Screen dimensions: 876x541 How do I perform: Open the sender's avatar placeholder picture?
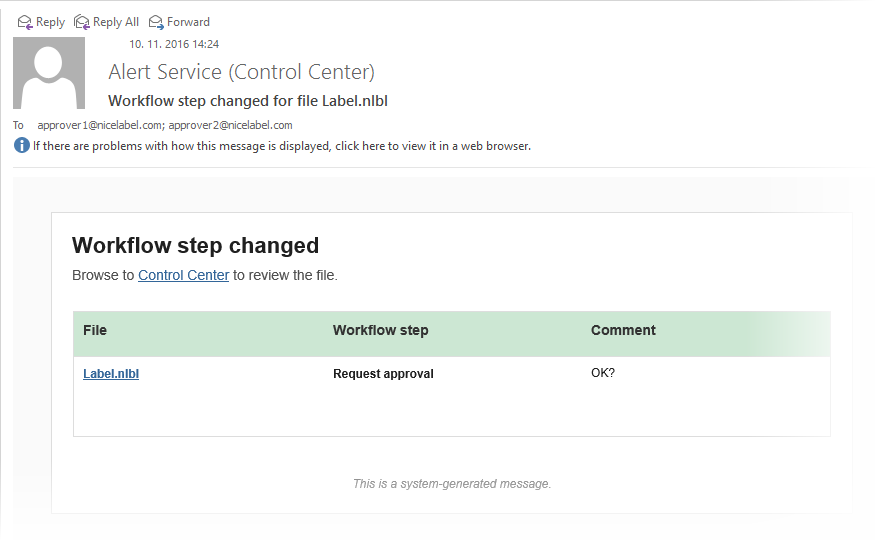pyautogui.click(x=49, y=73)
